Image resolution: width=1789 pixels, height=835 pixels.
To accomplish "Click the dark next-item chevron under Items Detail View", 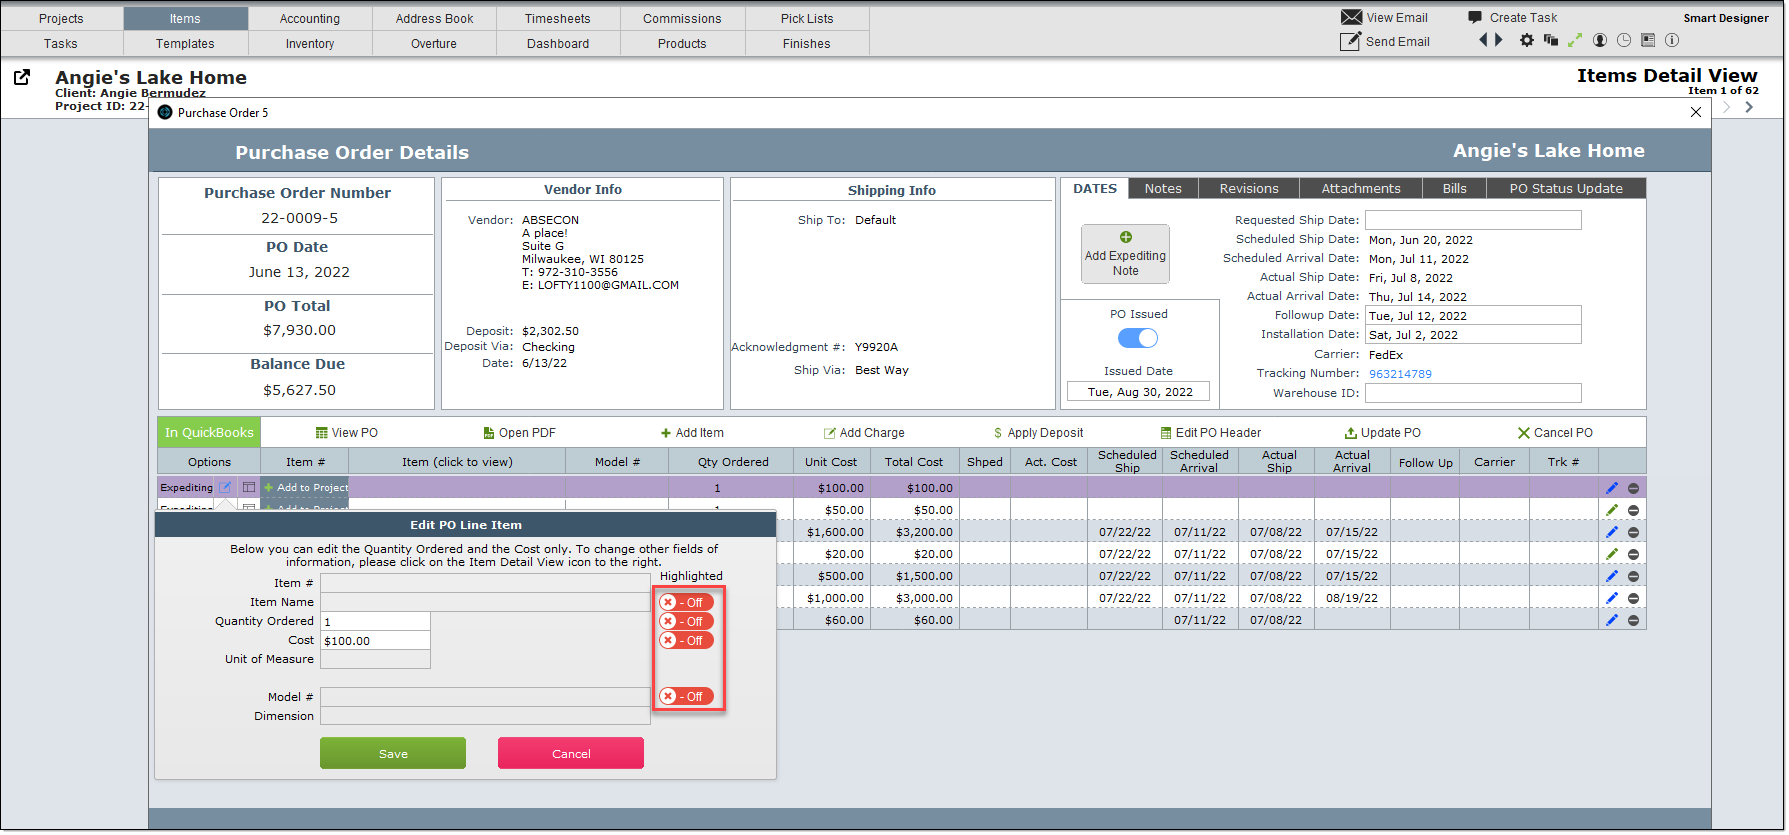I will coord(1749,107).
